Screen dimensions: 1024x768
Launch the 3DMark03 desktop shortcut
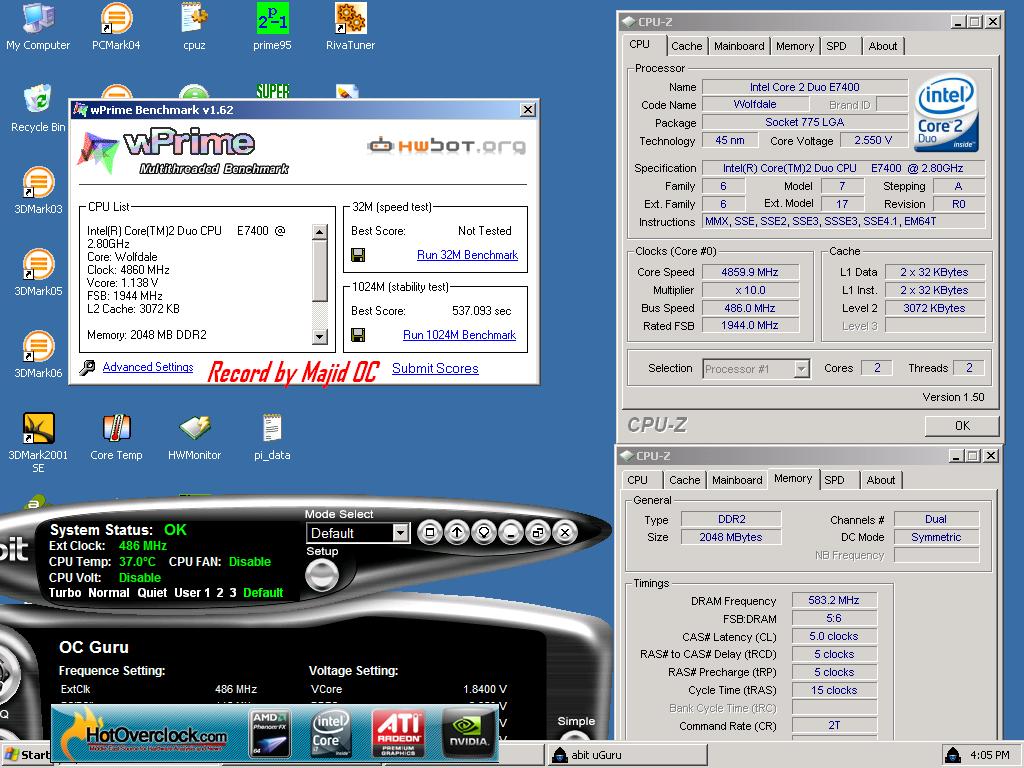[x=38, y=190]
